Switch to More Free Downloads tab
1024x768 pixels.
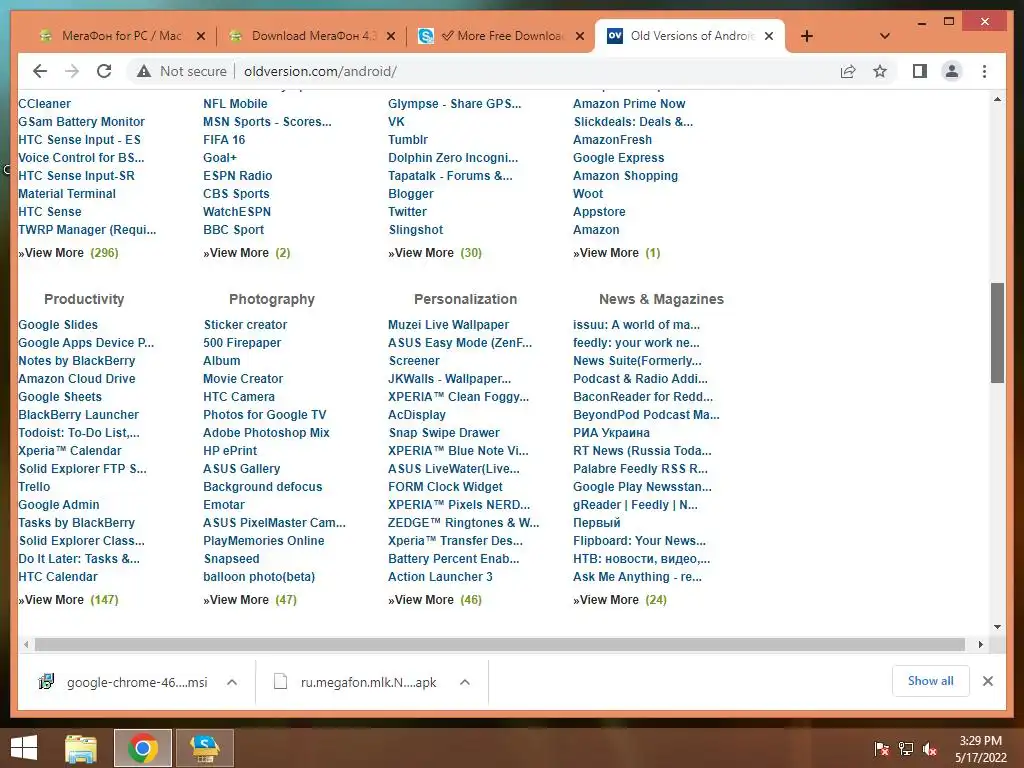click(x=500, y=36)
